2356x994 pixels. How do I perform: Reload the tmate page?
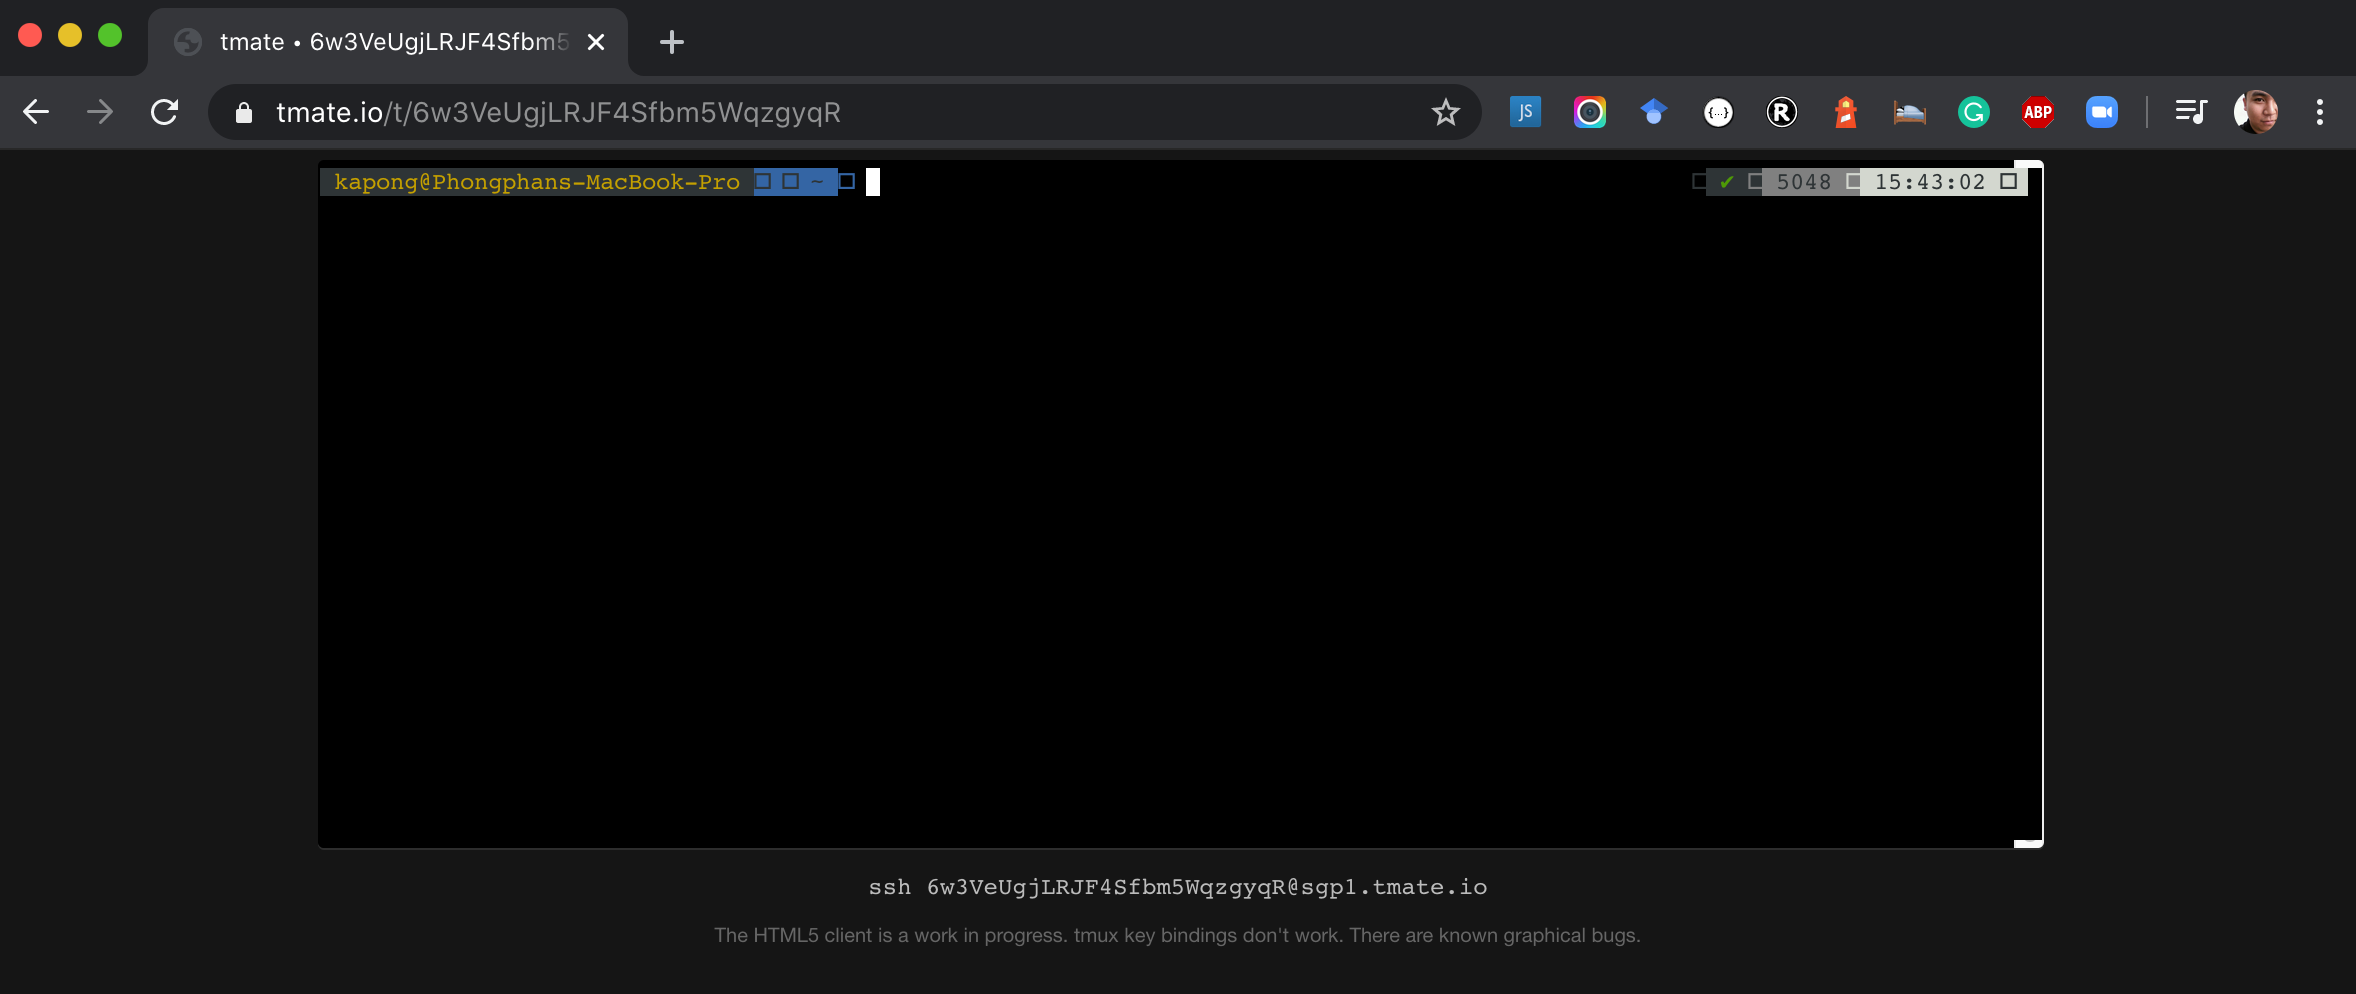[x=164, y=111]
